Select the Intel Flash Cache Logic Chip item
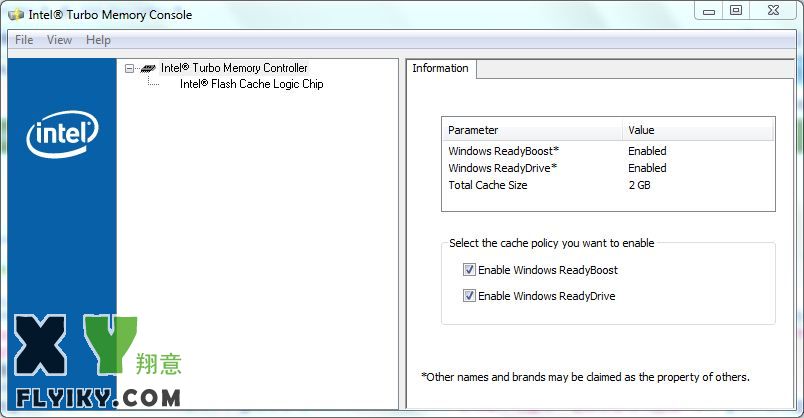804x418 pixels. [251, 84]
